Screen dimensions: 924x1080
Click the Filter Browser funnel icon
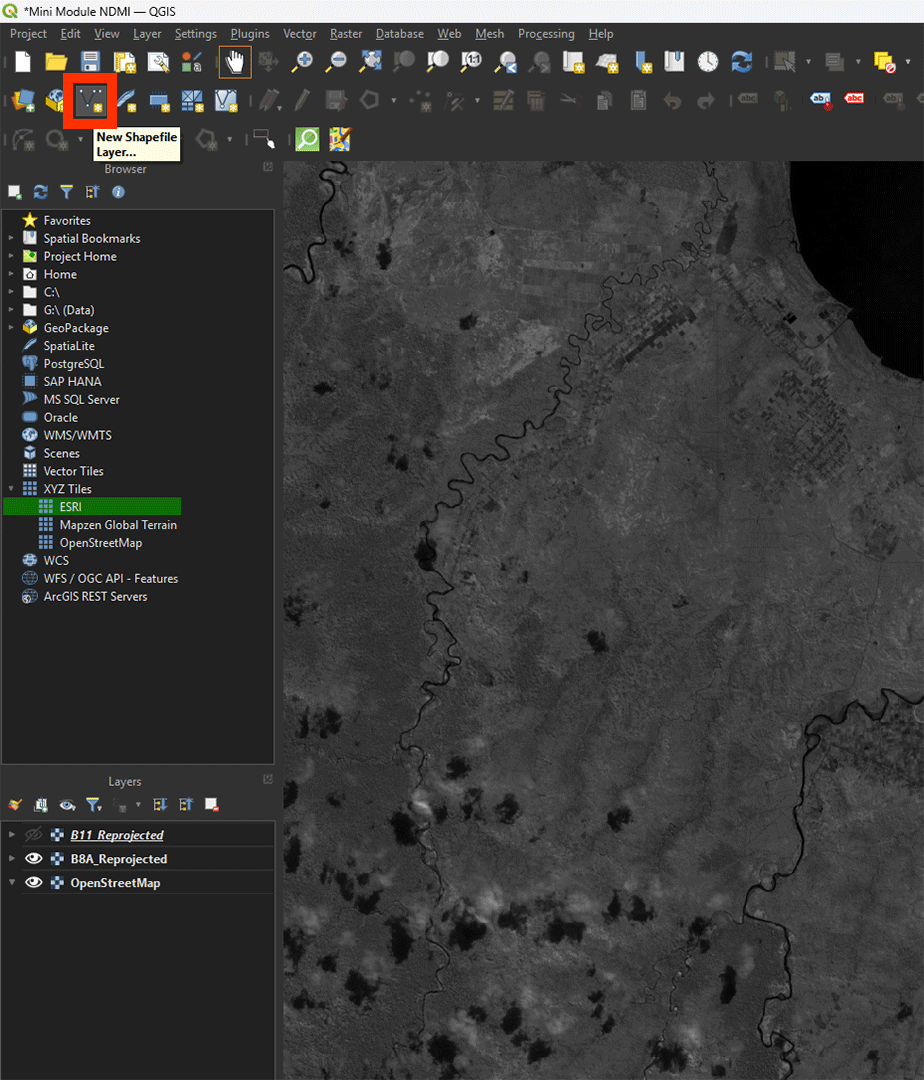click(66, 192)
